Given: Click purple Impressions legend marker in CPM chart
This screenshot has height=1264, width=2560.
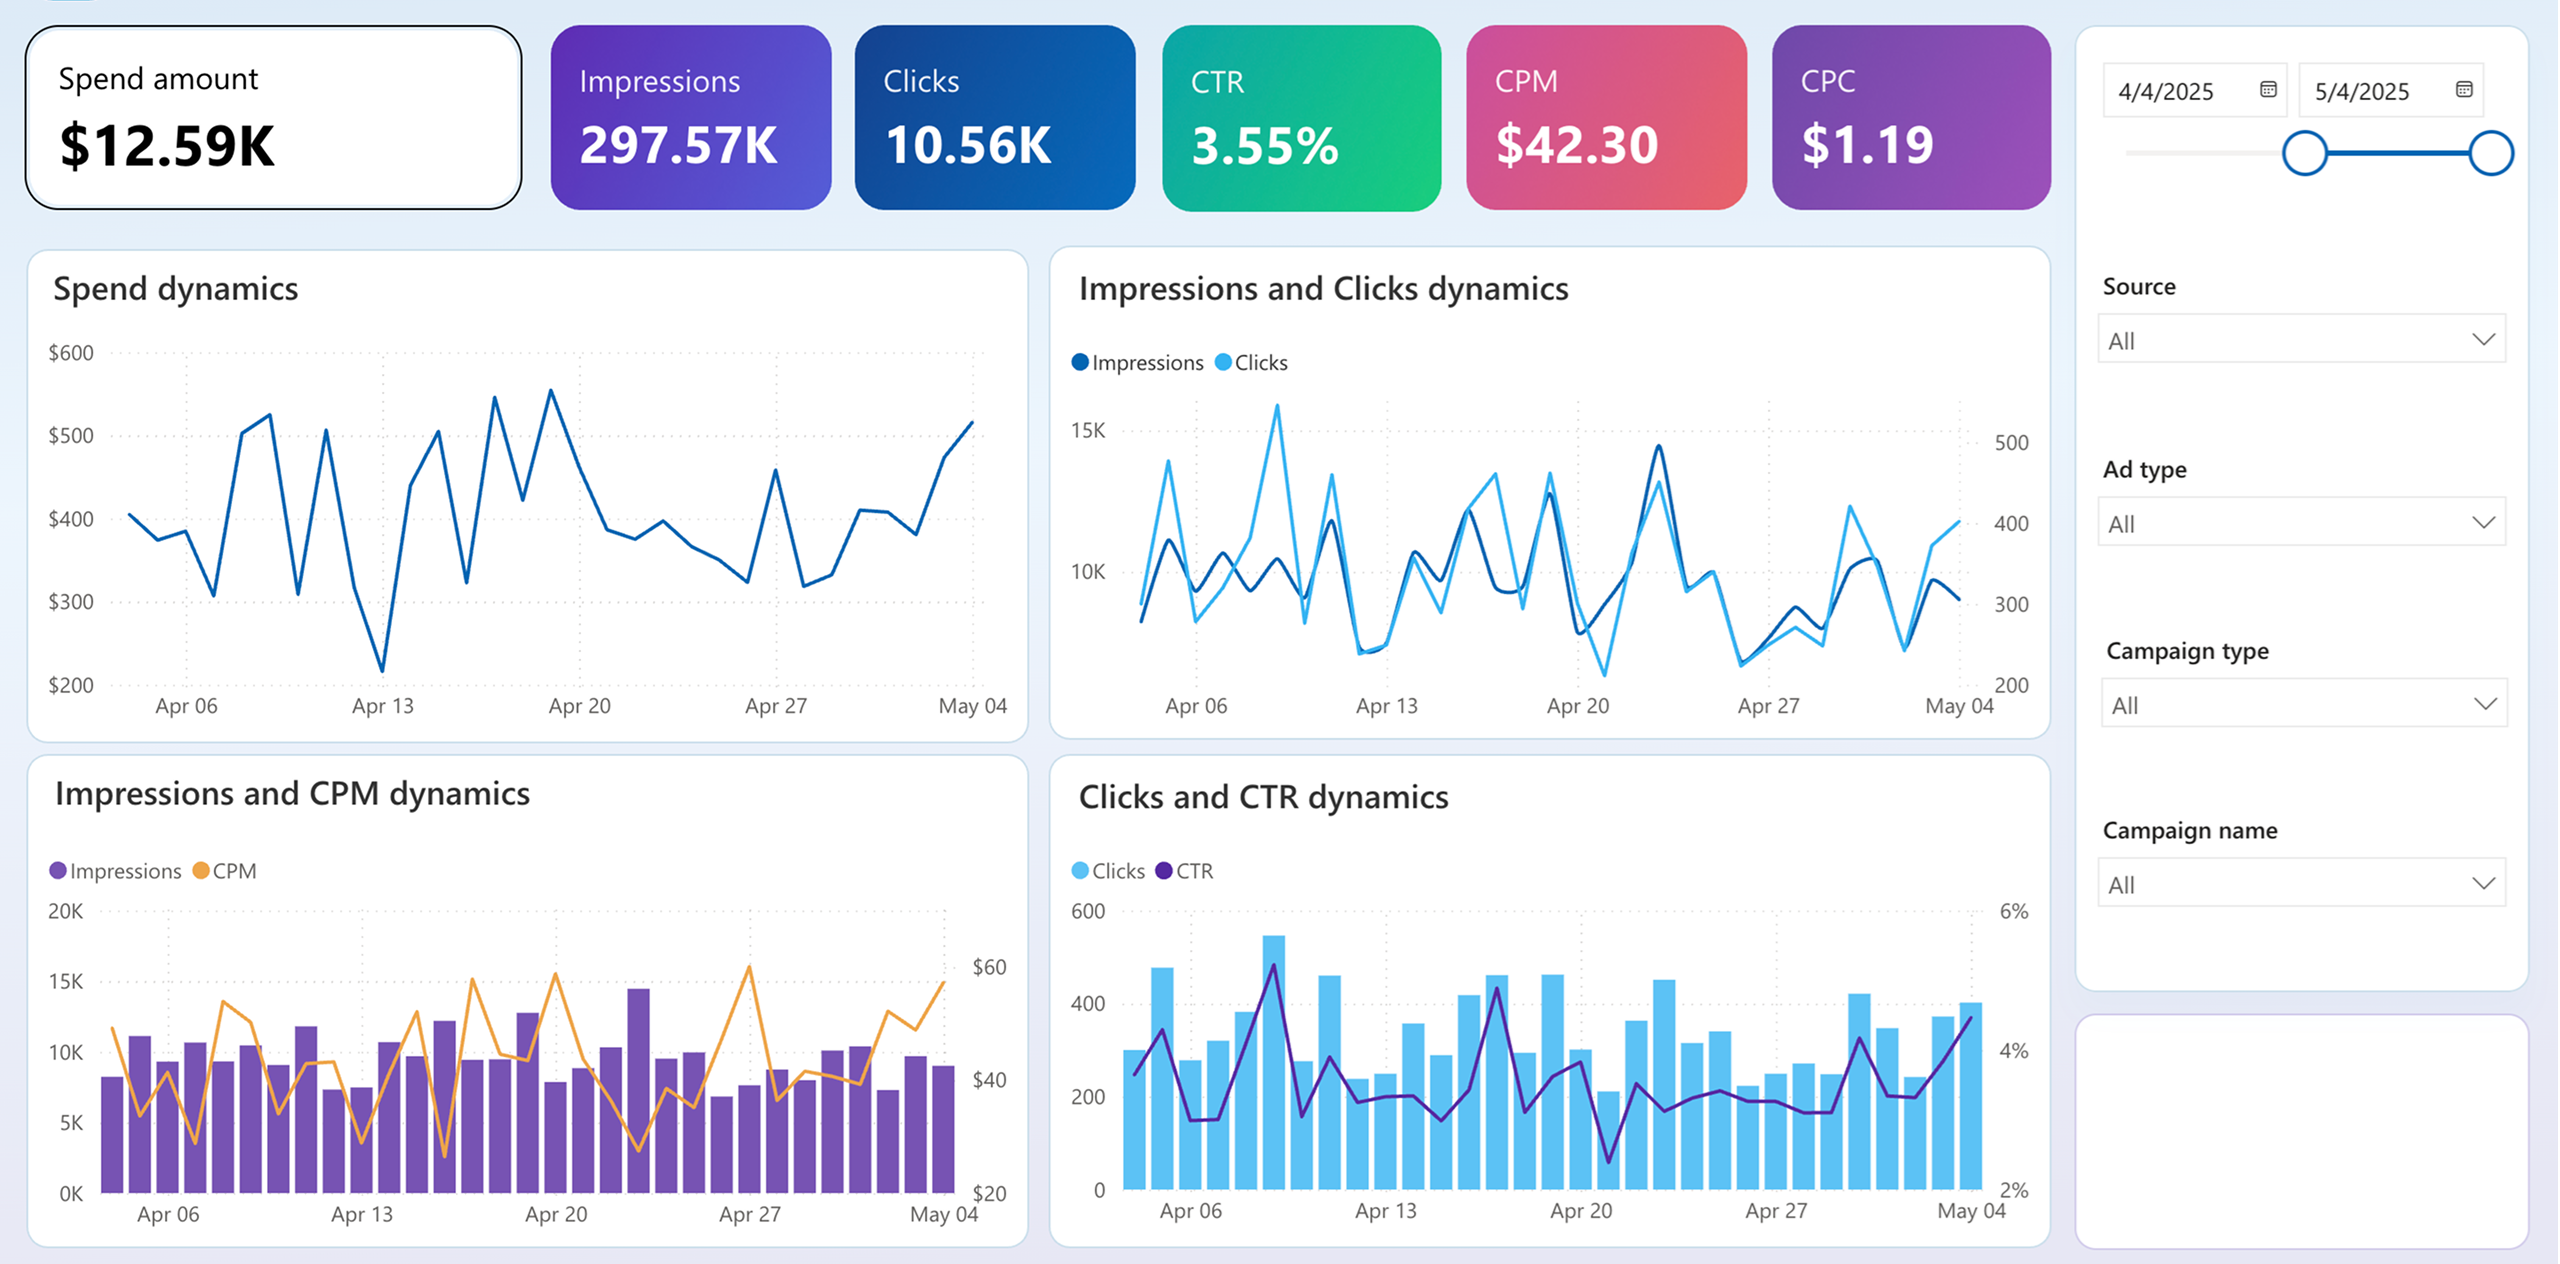Looking at the screenshot, I should [x=58, y=871].
